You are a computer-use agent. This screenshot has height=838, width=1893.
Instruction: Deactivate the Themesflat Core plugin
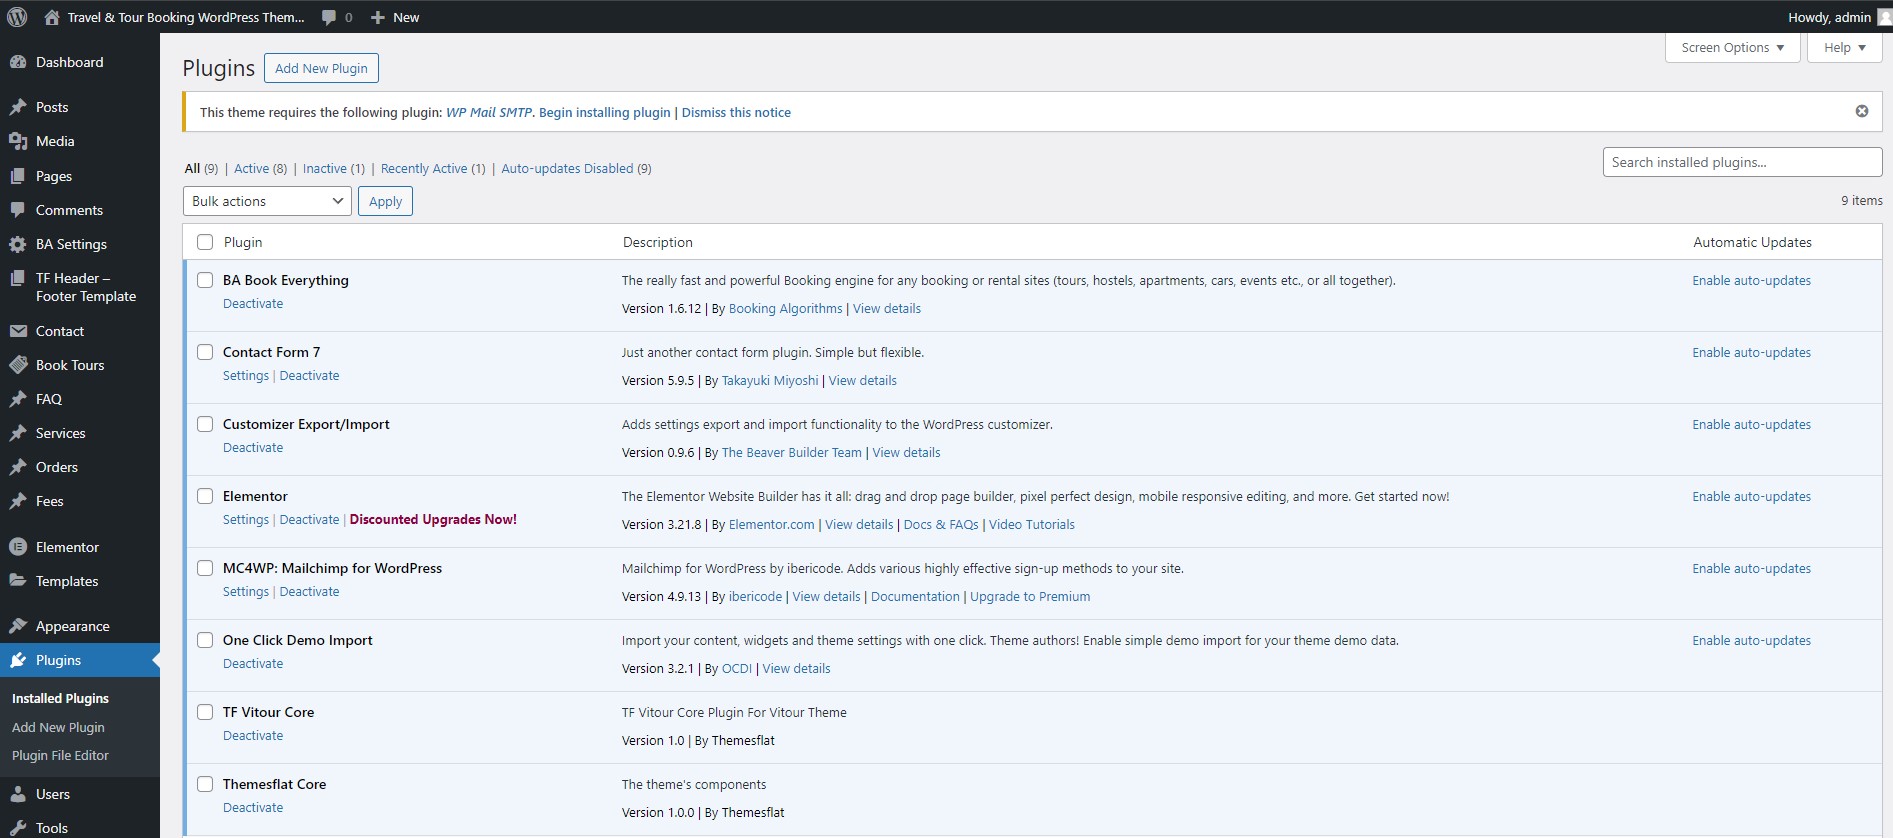click(x=253, y=807)
